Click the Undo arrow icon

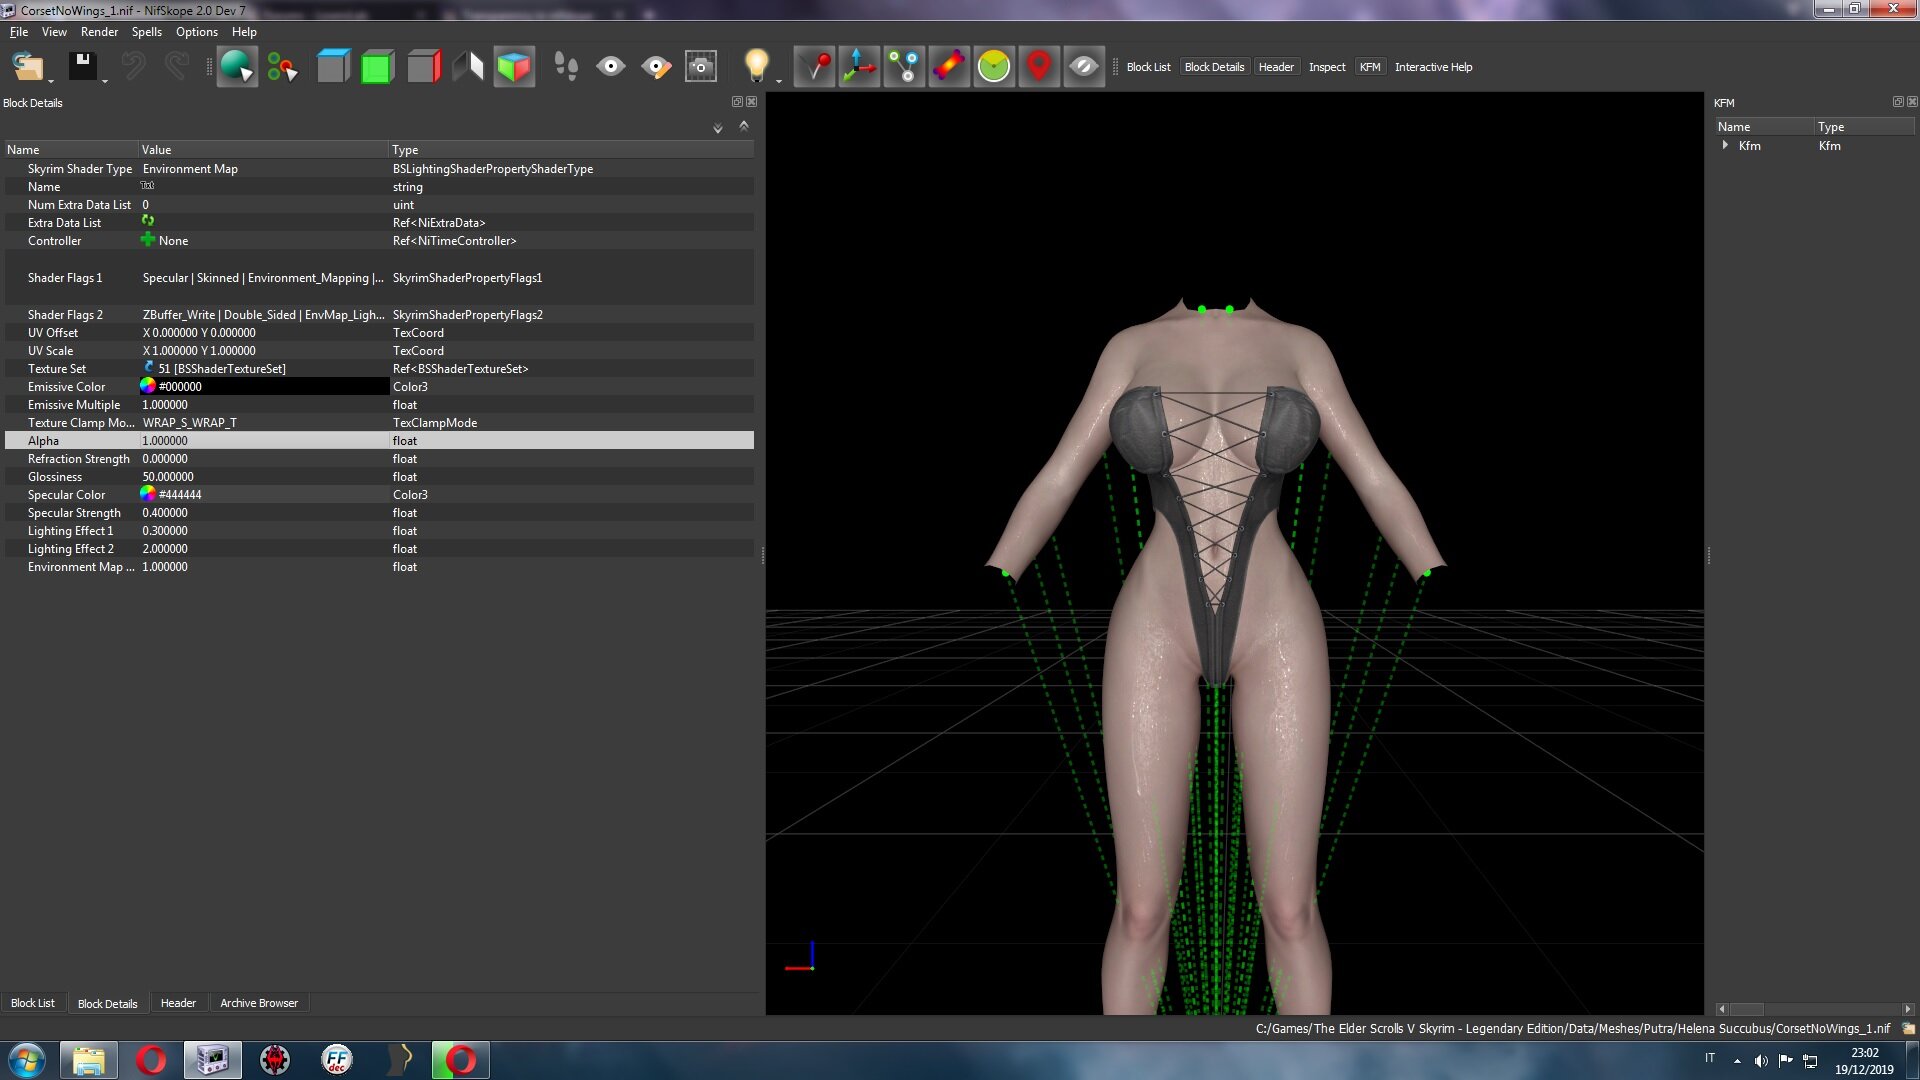click(x=133, y=67)
